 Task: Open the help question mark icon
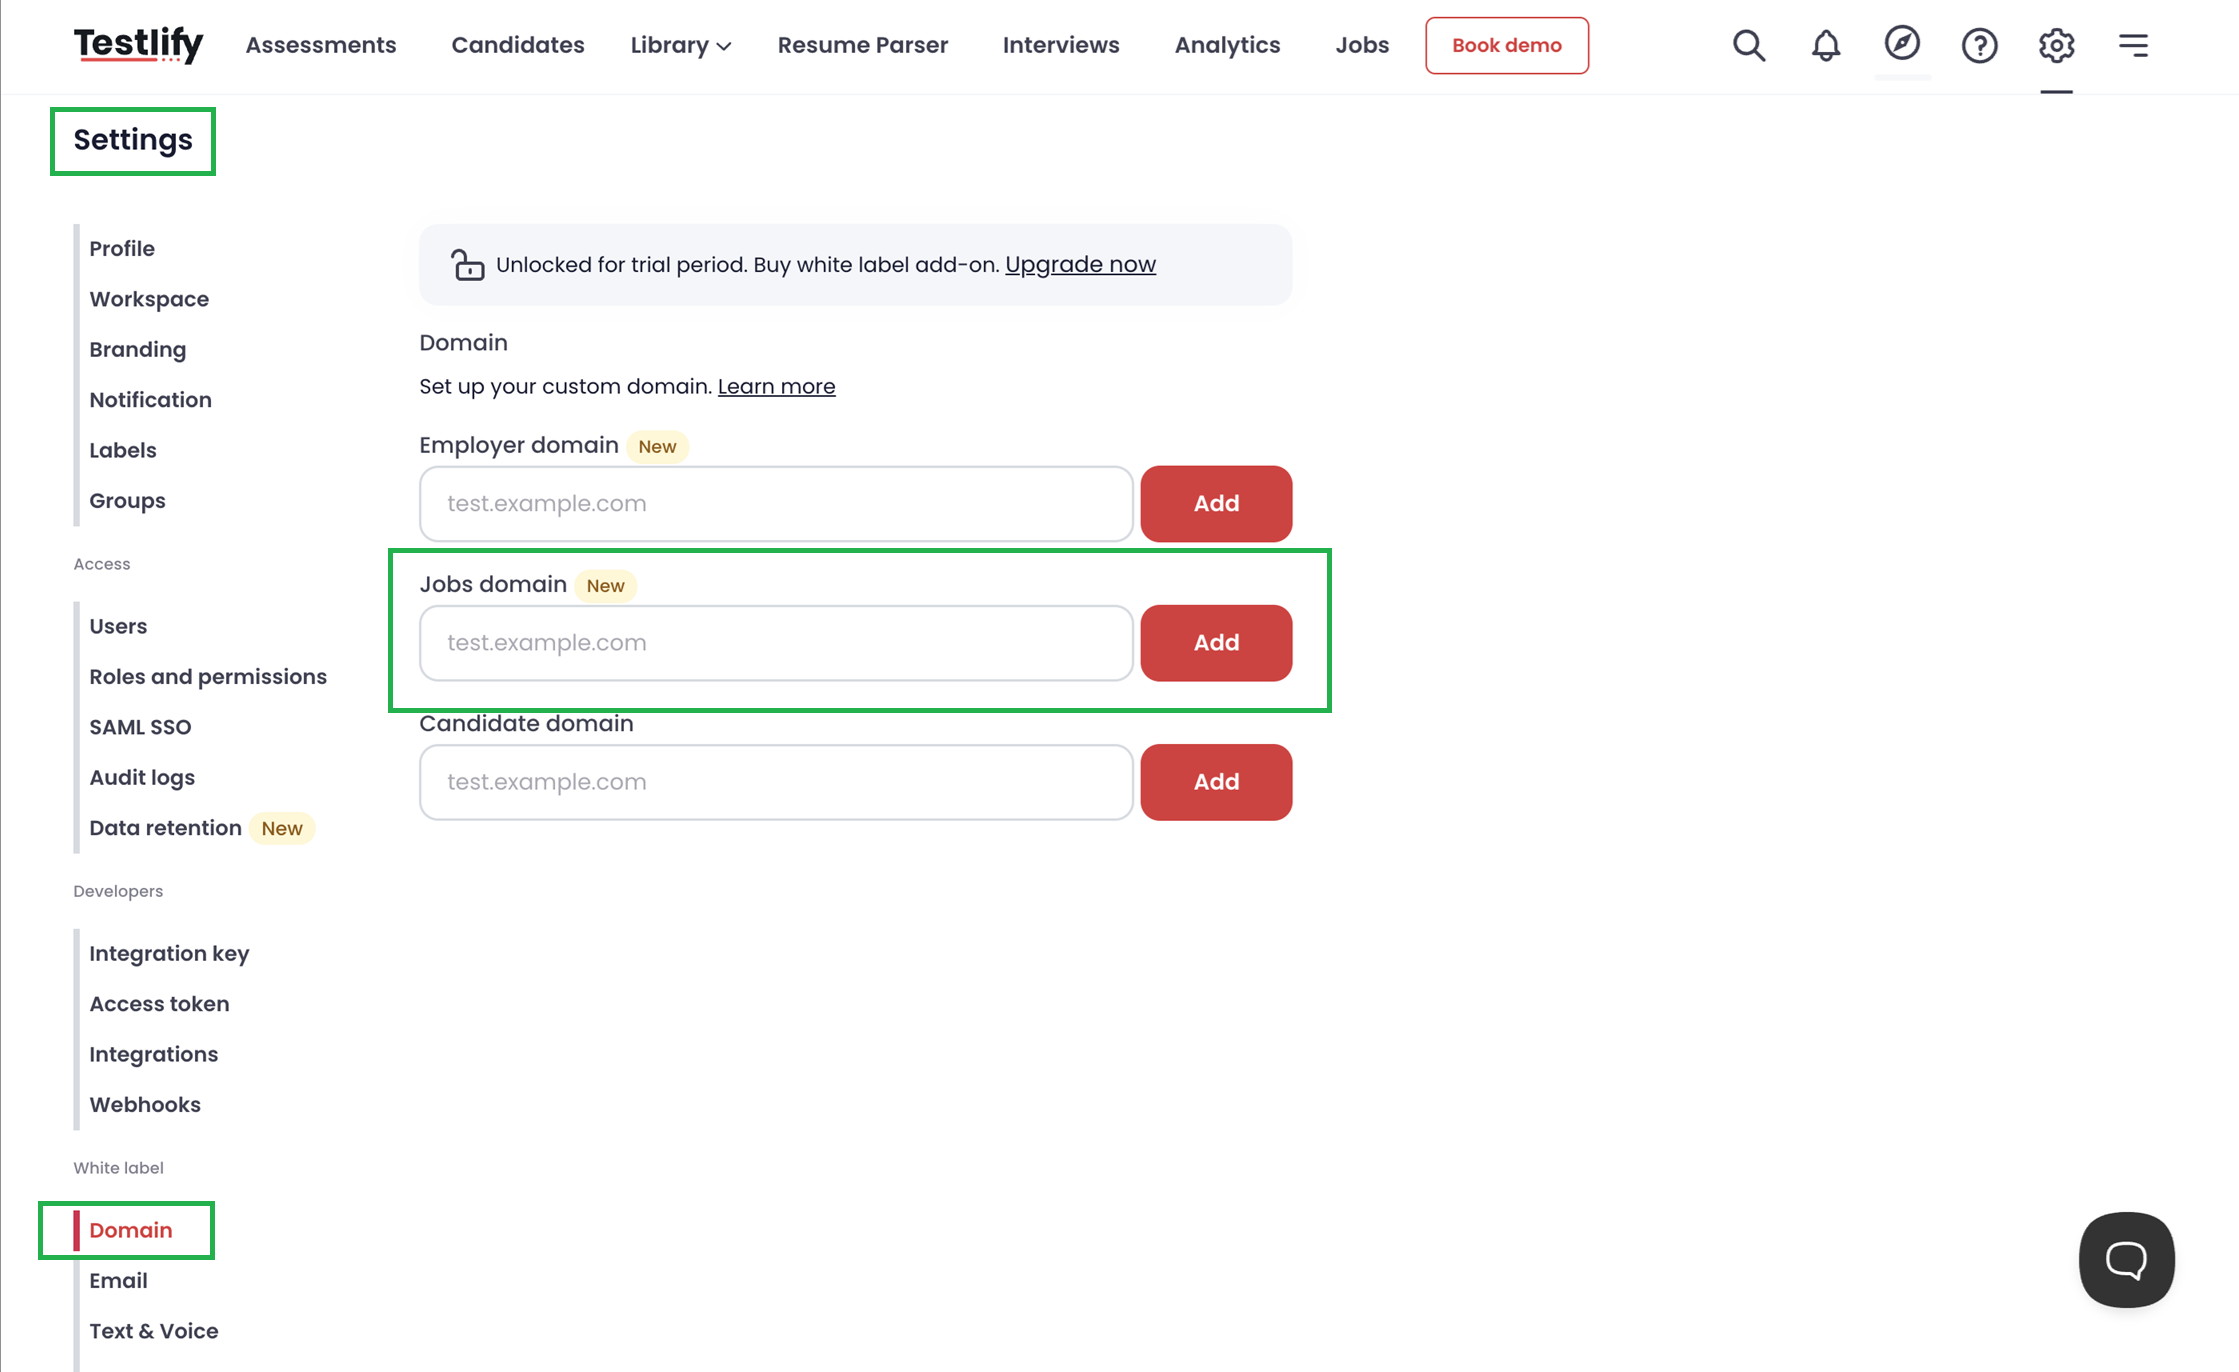[1979, 45]
